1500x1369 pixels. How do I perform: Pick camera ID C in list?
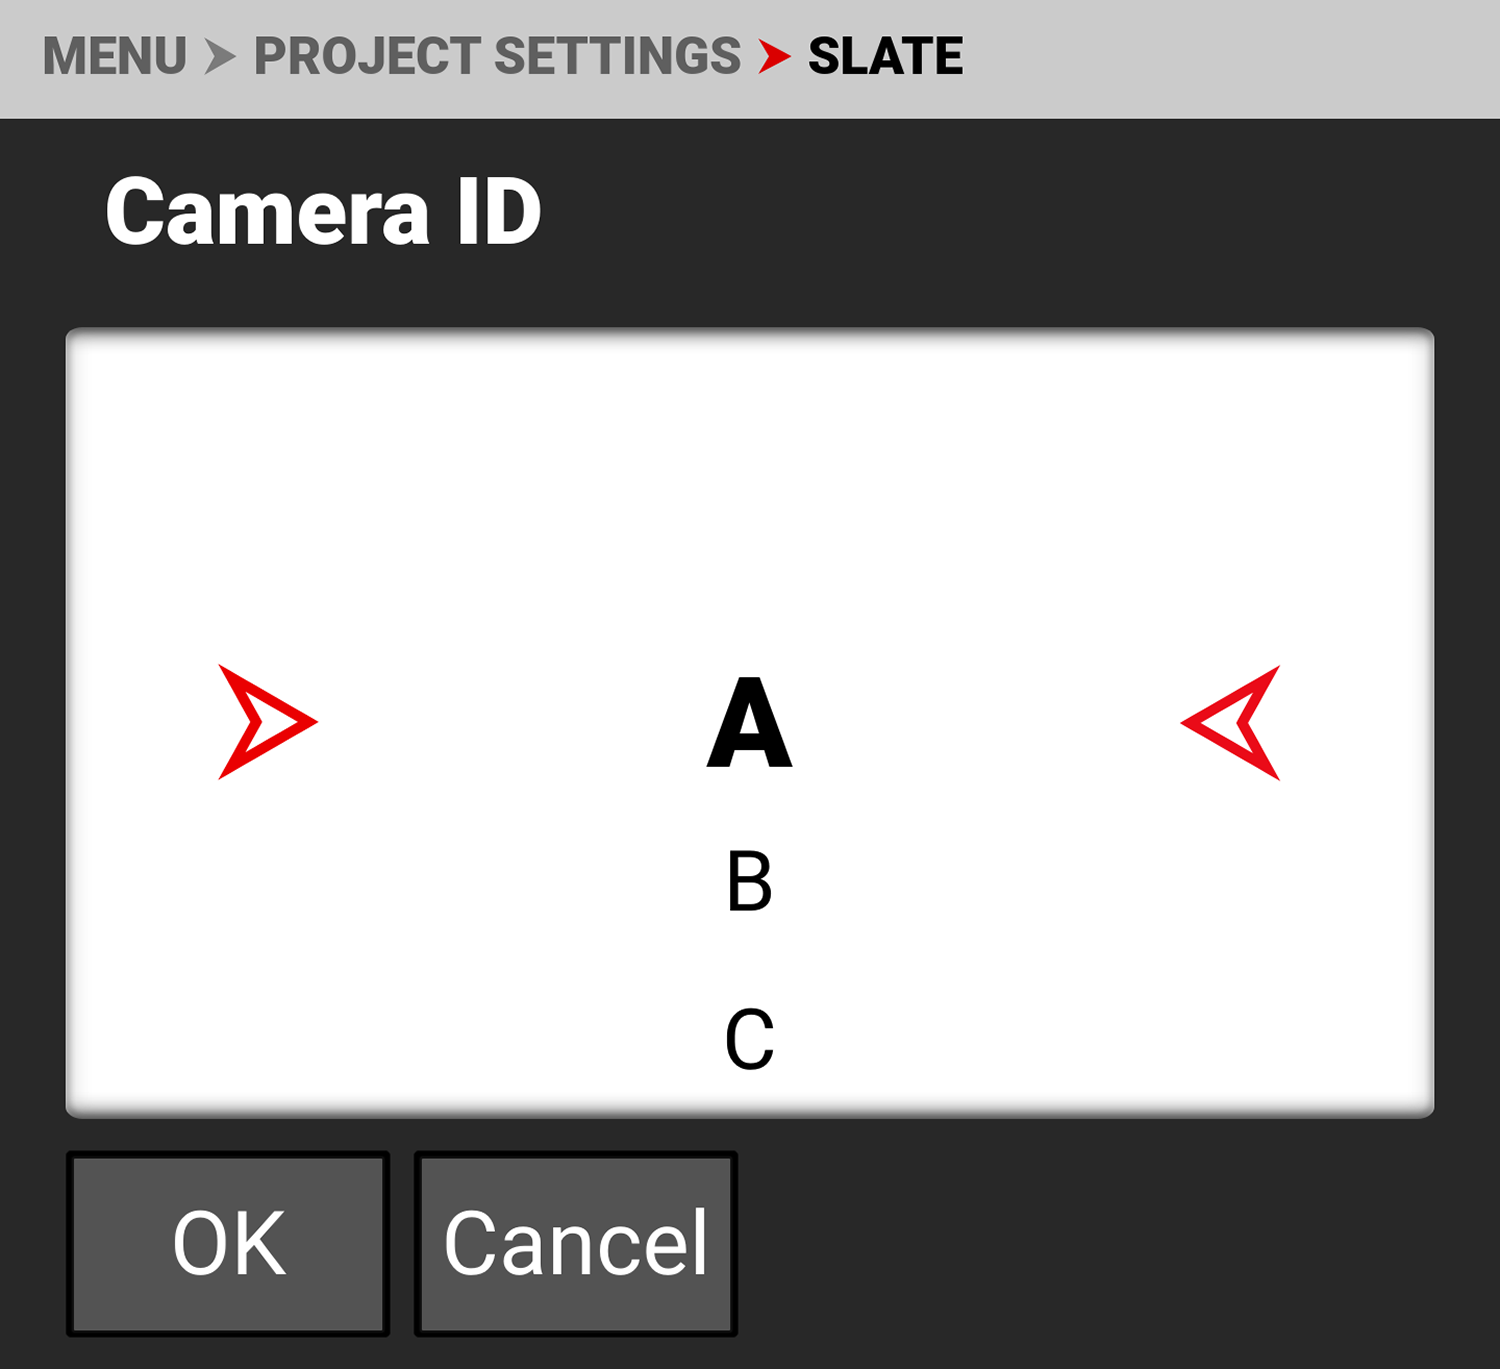click(749, 1040)
